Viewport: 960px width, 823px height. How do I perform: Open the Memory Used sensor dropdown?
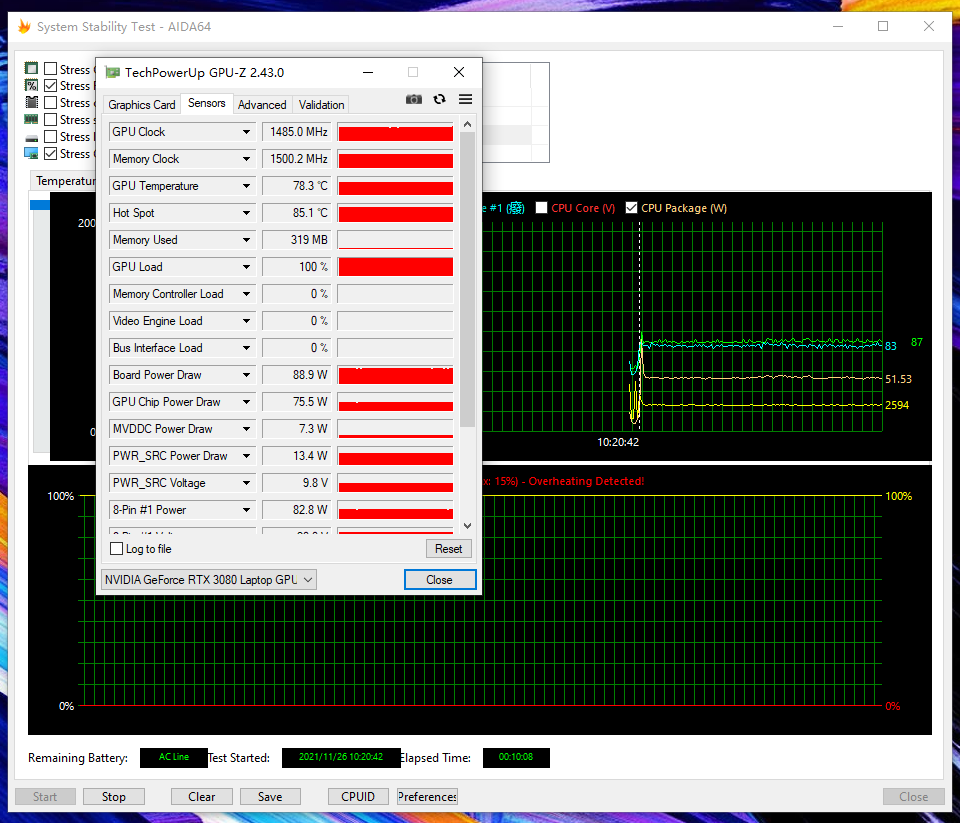point(246,240)
